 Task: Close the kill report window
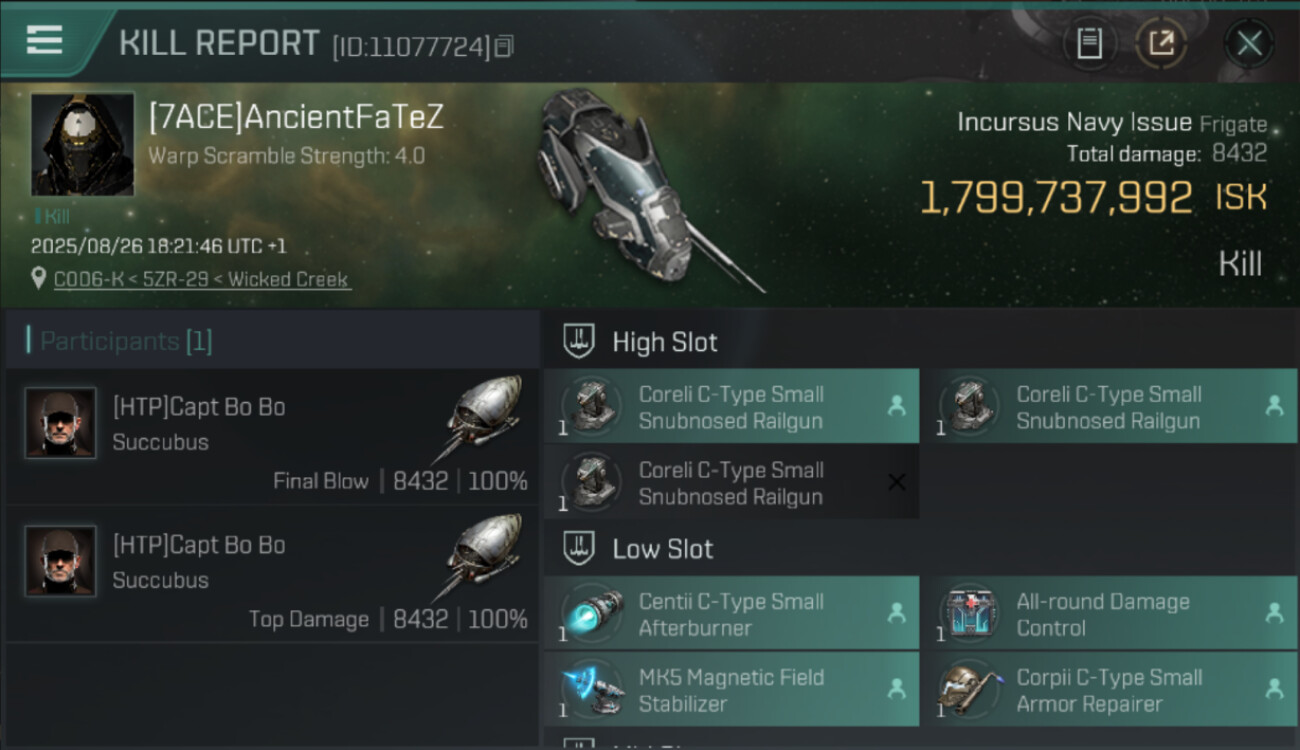point(1249,43)
